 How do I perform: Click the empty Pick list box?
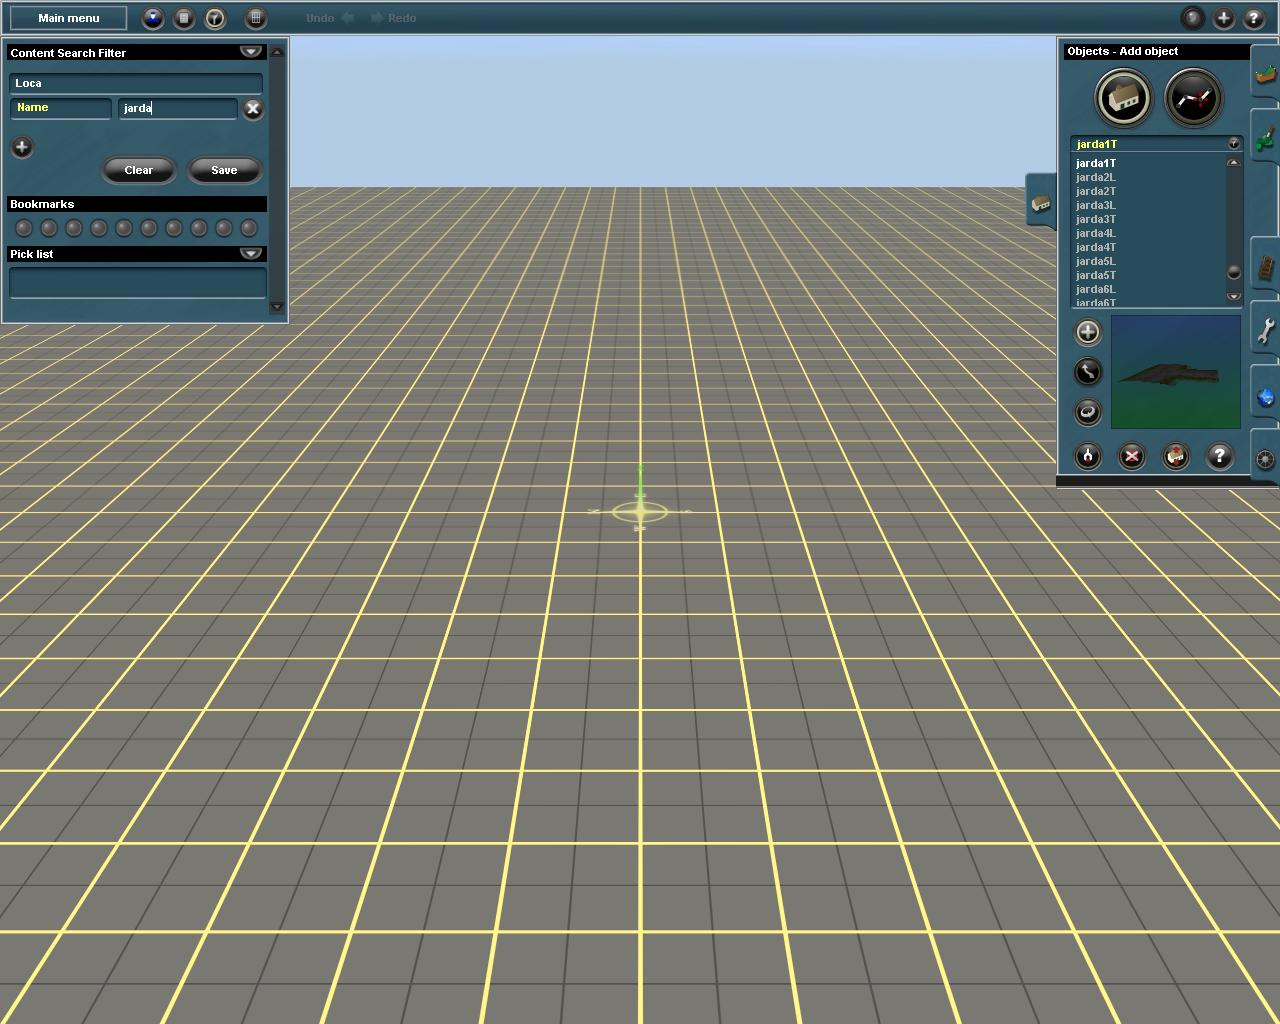point(138,282)
